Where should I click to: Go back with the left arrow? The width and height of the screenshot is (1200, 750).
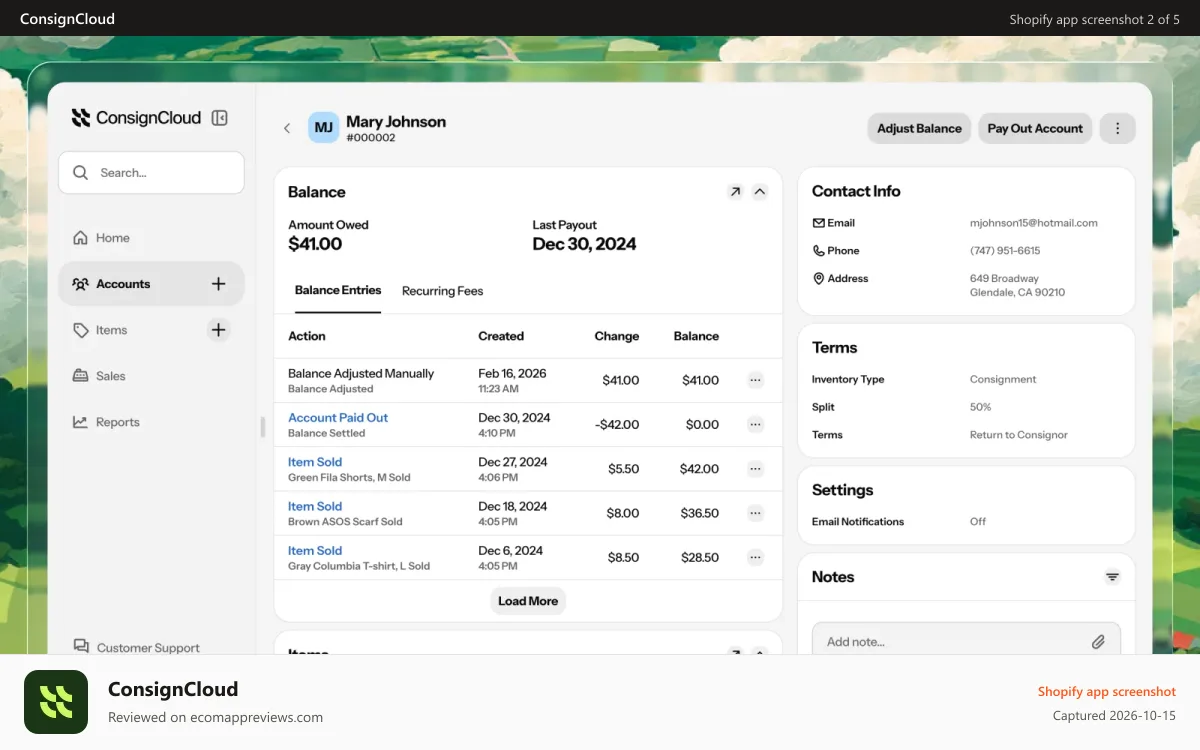[x=287, y=128]
